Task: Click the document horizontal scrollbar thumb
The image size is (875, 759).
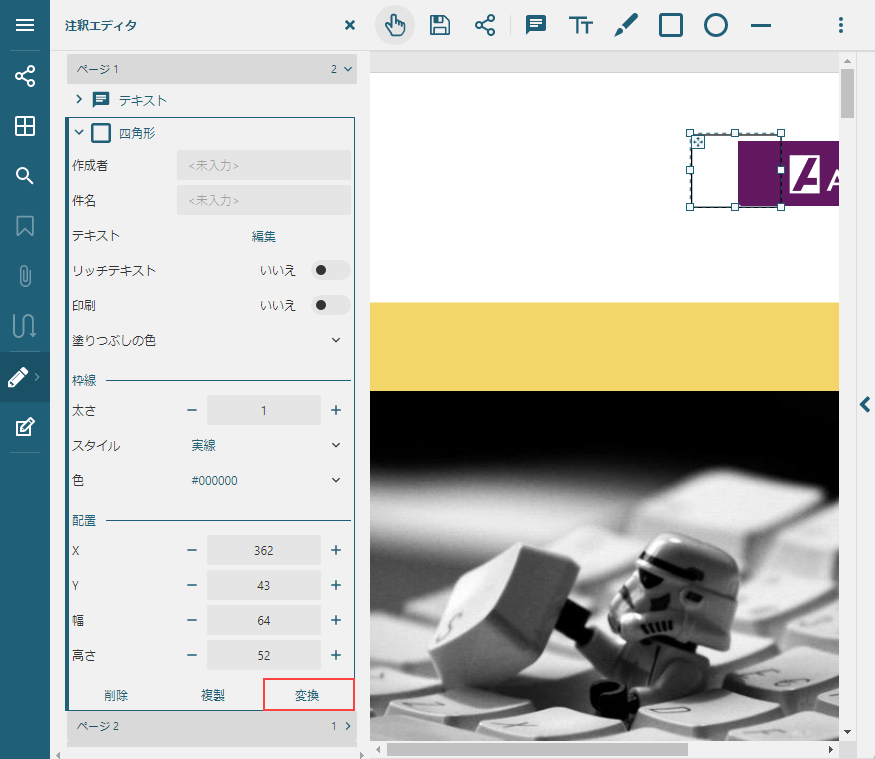Action: click(x=537, y=749)
